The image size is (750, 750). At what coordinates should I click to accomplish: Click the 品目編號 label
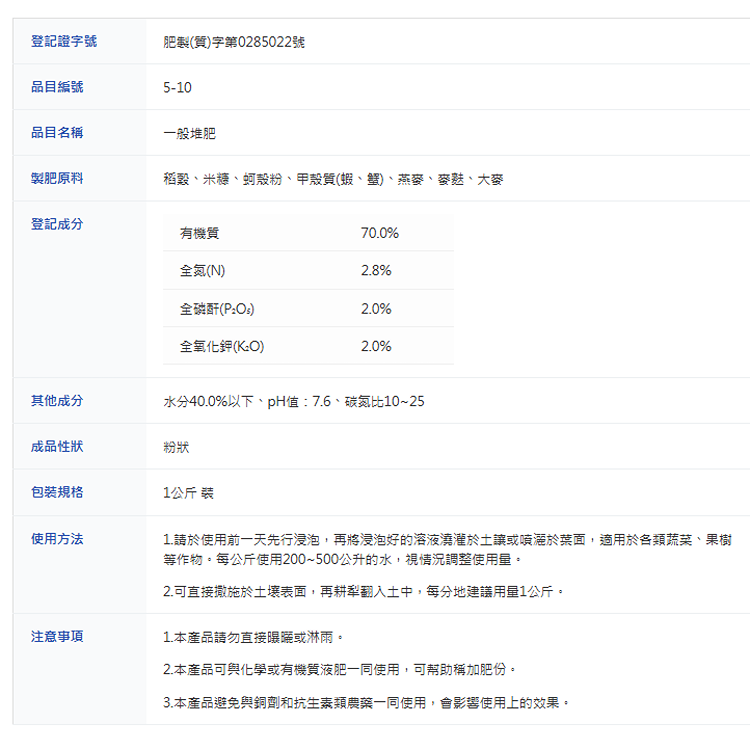[57, 87]
